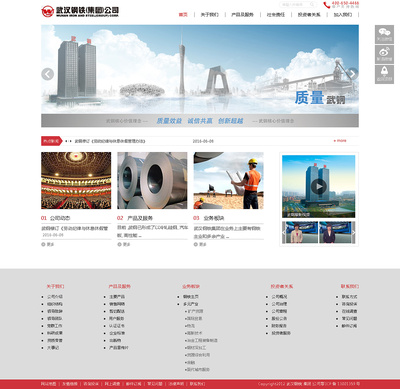The height and width of the screenshot is (389, 400).
Task: Click the 质量效益 诚信共赢 slogan banner
Action: tap(200, 121)
